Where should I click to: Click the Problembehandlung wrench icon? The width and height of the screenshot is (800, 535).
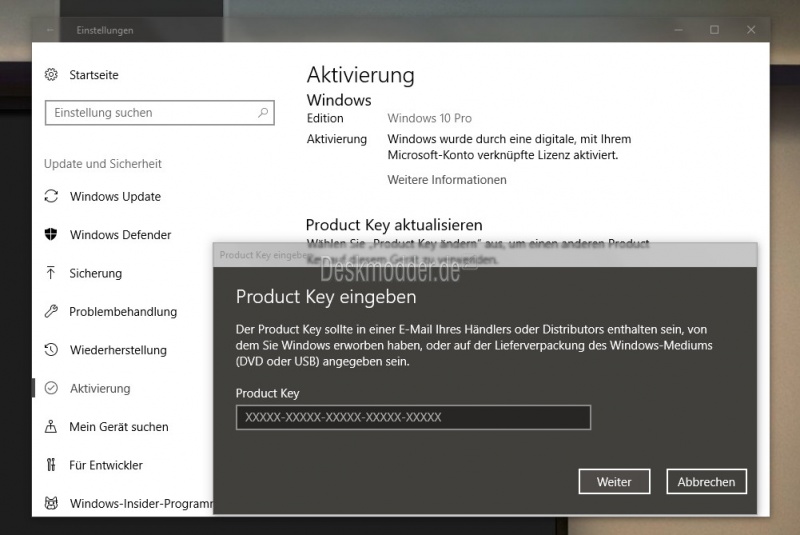coord(51,311)
